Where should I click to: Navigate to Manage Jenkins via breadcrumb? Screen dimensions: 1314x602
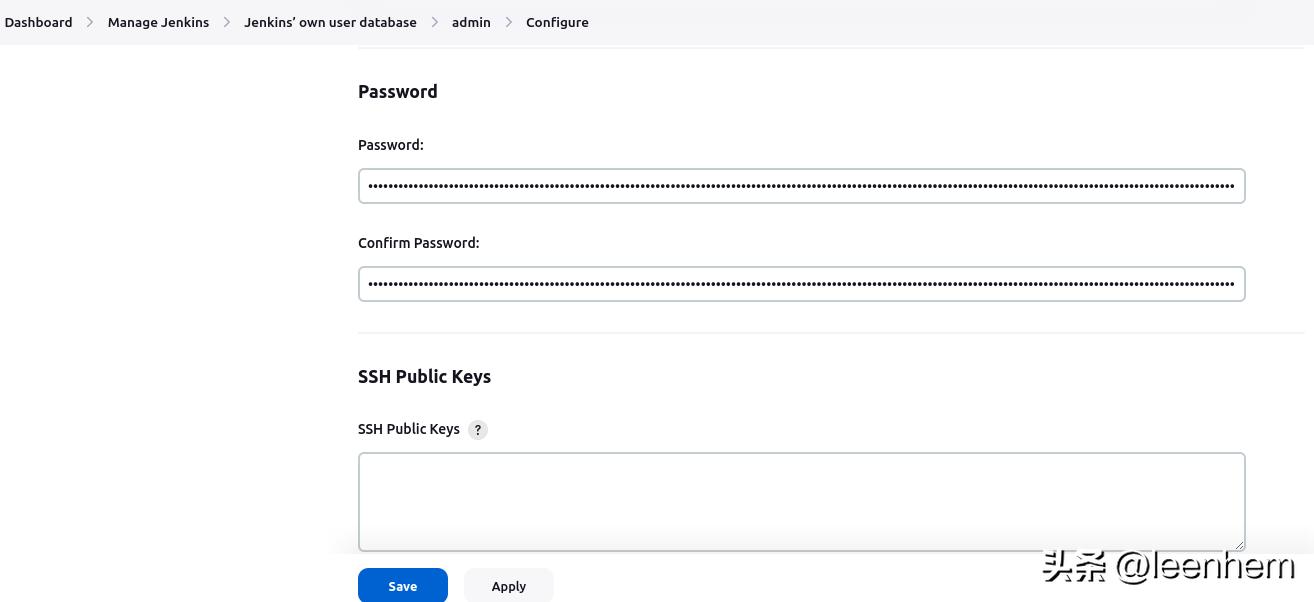click(x=158, y=21)
